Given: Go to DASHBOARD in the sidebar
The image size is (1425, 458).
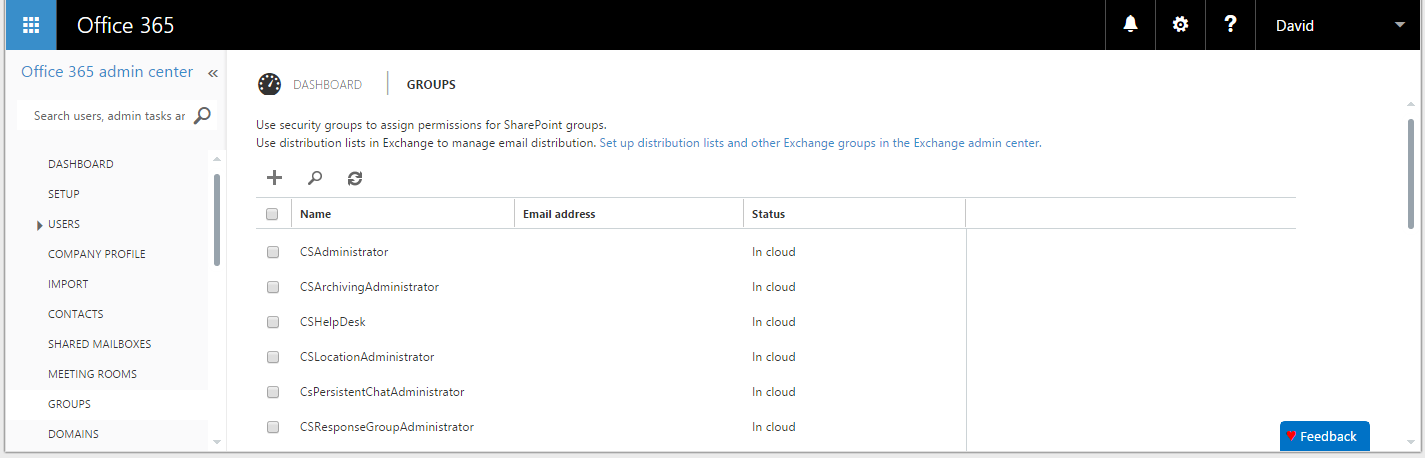Looking at the screenshot, I should click(x=81, y=164).
